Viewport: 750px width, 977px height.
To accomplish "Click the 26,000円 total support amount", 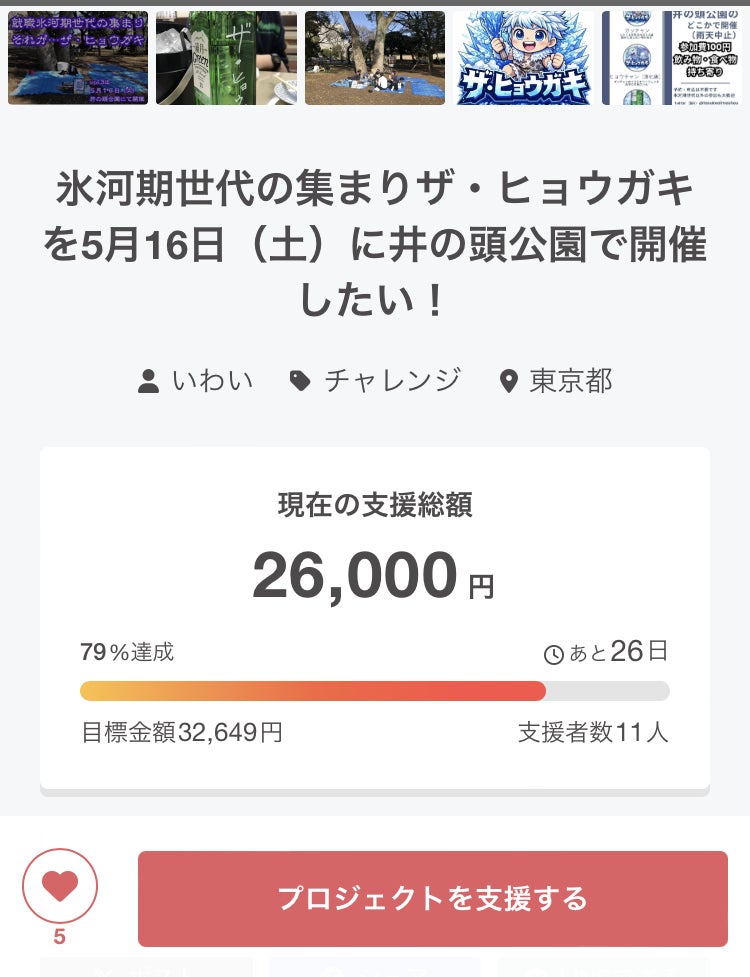I will coord(372,576).
